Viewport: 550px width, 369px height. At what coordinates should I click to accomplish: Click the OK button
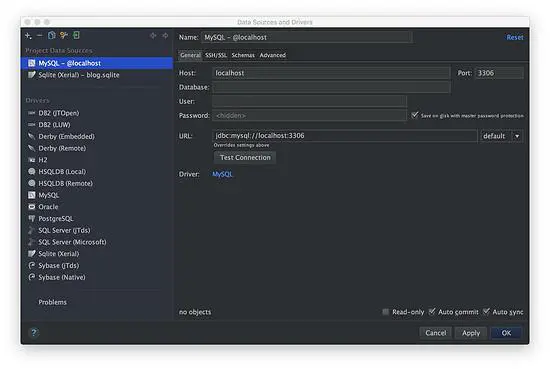point(506,333)
